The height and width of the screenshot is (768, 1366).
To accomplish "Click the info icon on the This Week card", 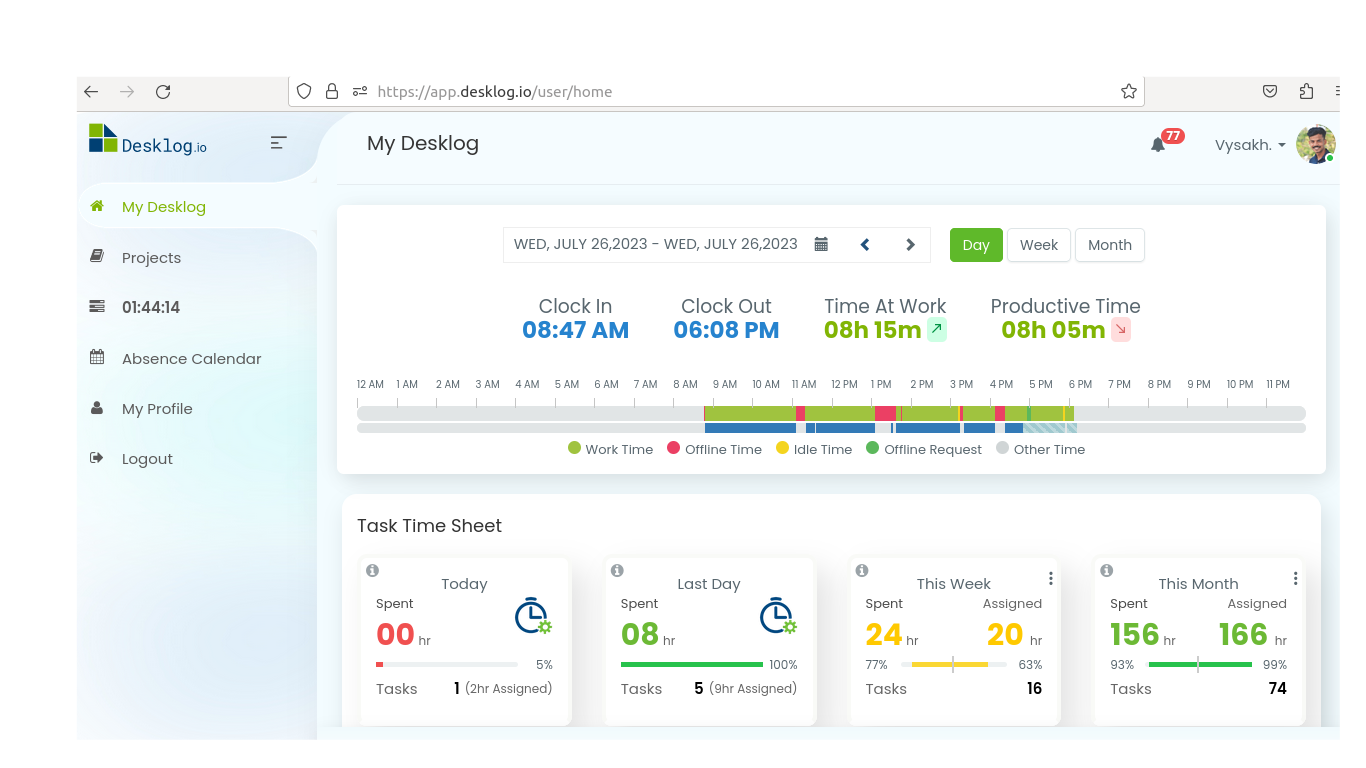I will [862, 569].
